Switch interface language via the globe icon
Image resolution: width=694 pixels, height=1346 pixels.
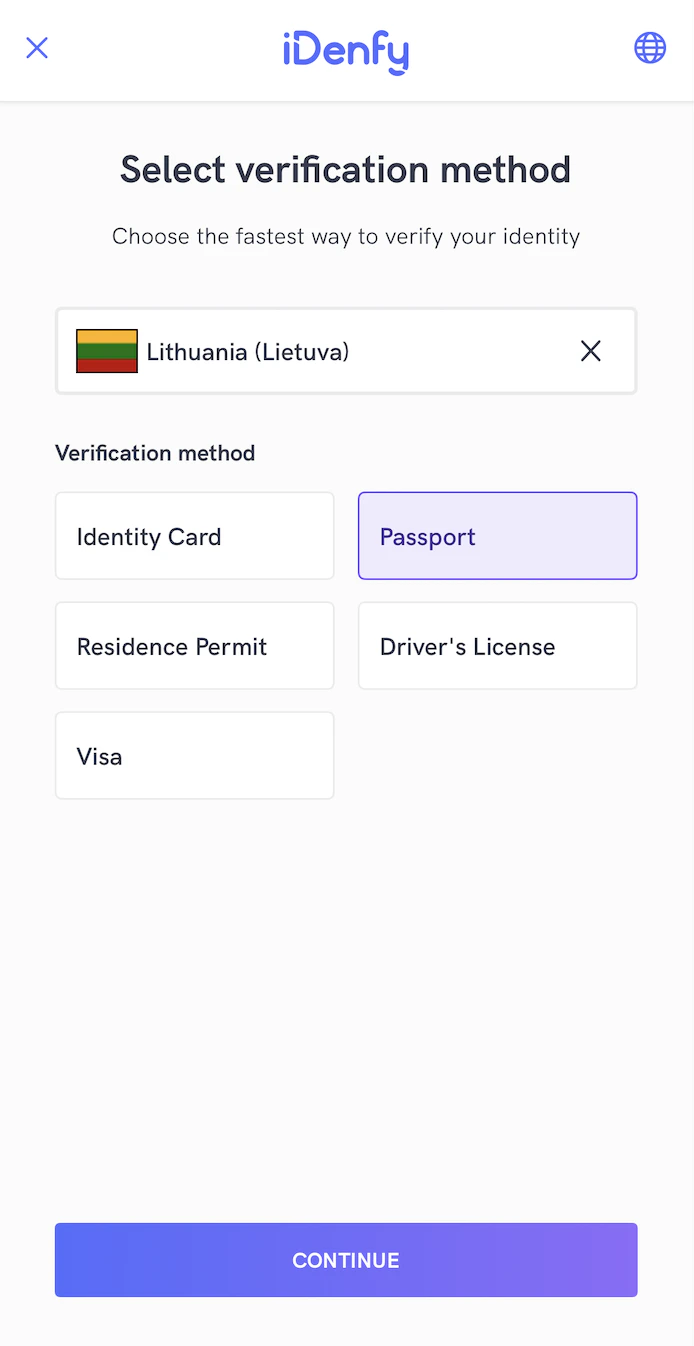click(650, 47)
